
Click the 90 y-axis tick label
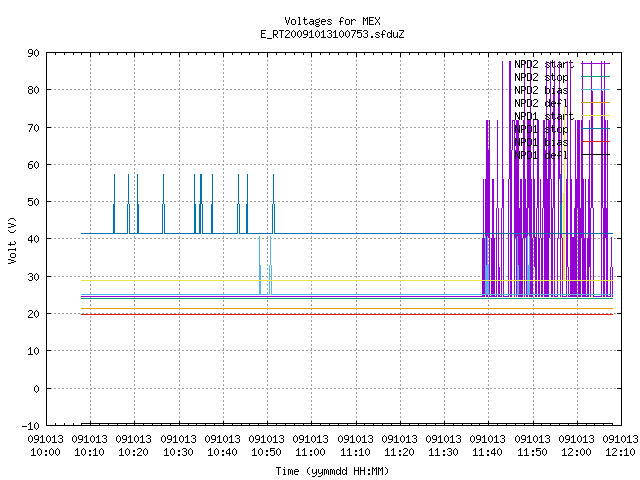[x=33, y=53]
